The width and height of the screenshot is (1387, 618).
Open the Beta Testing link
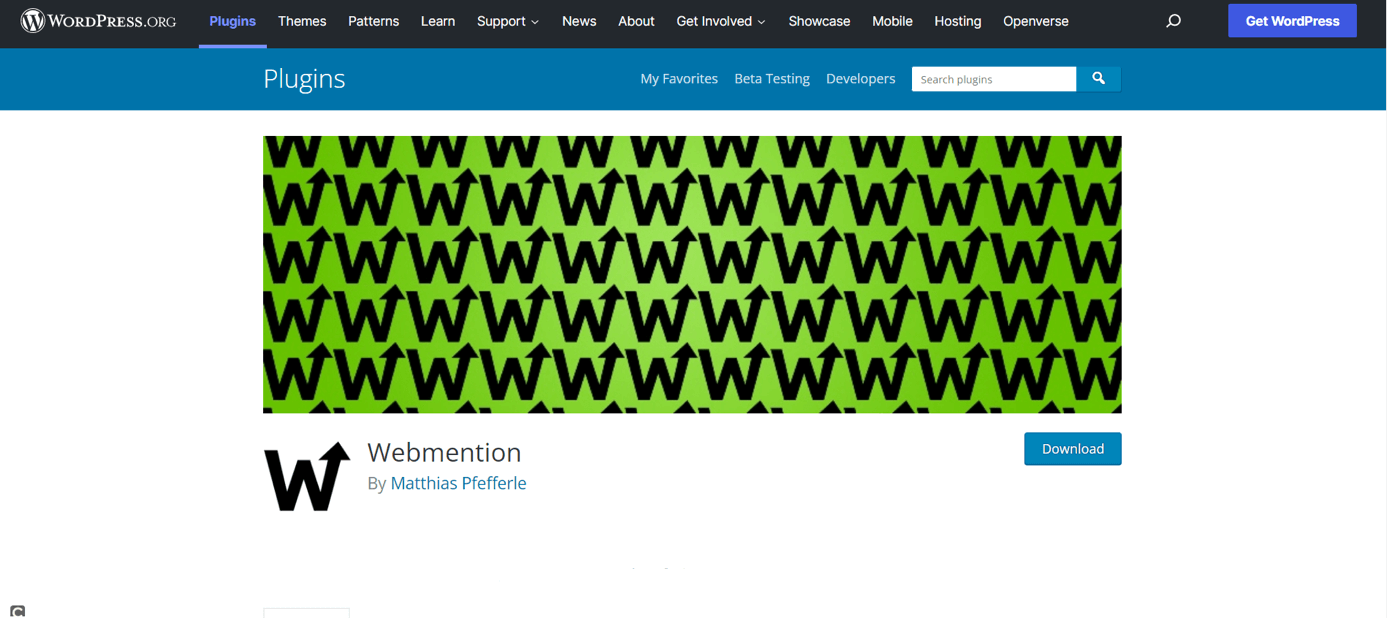(771, 79)
